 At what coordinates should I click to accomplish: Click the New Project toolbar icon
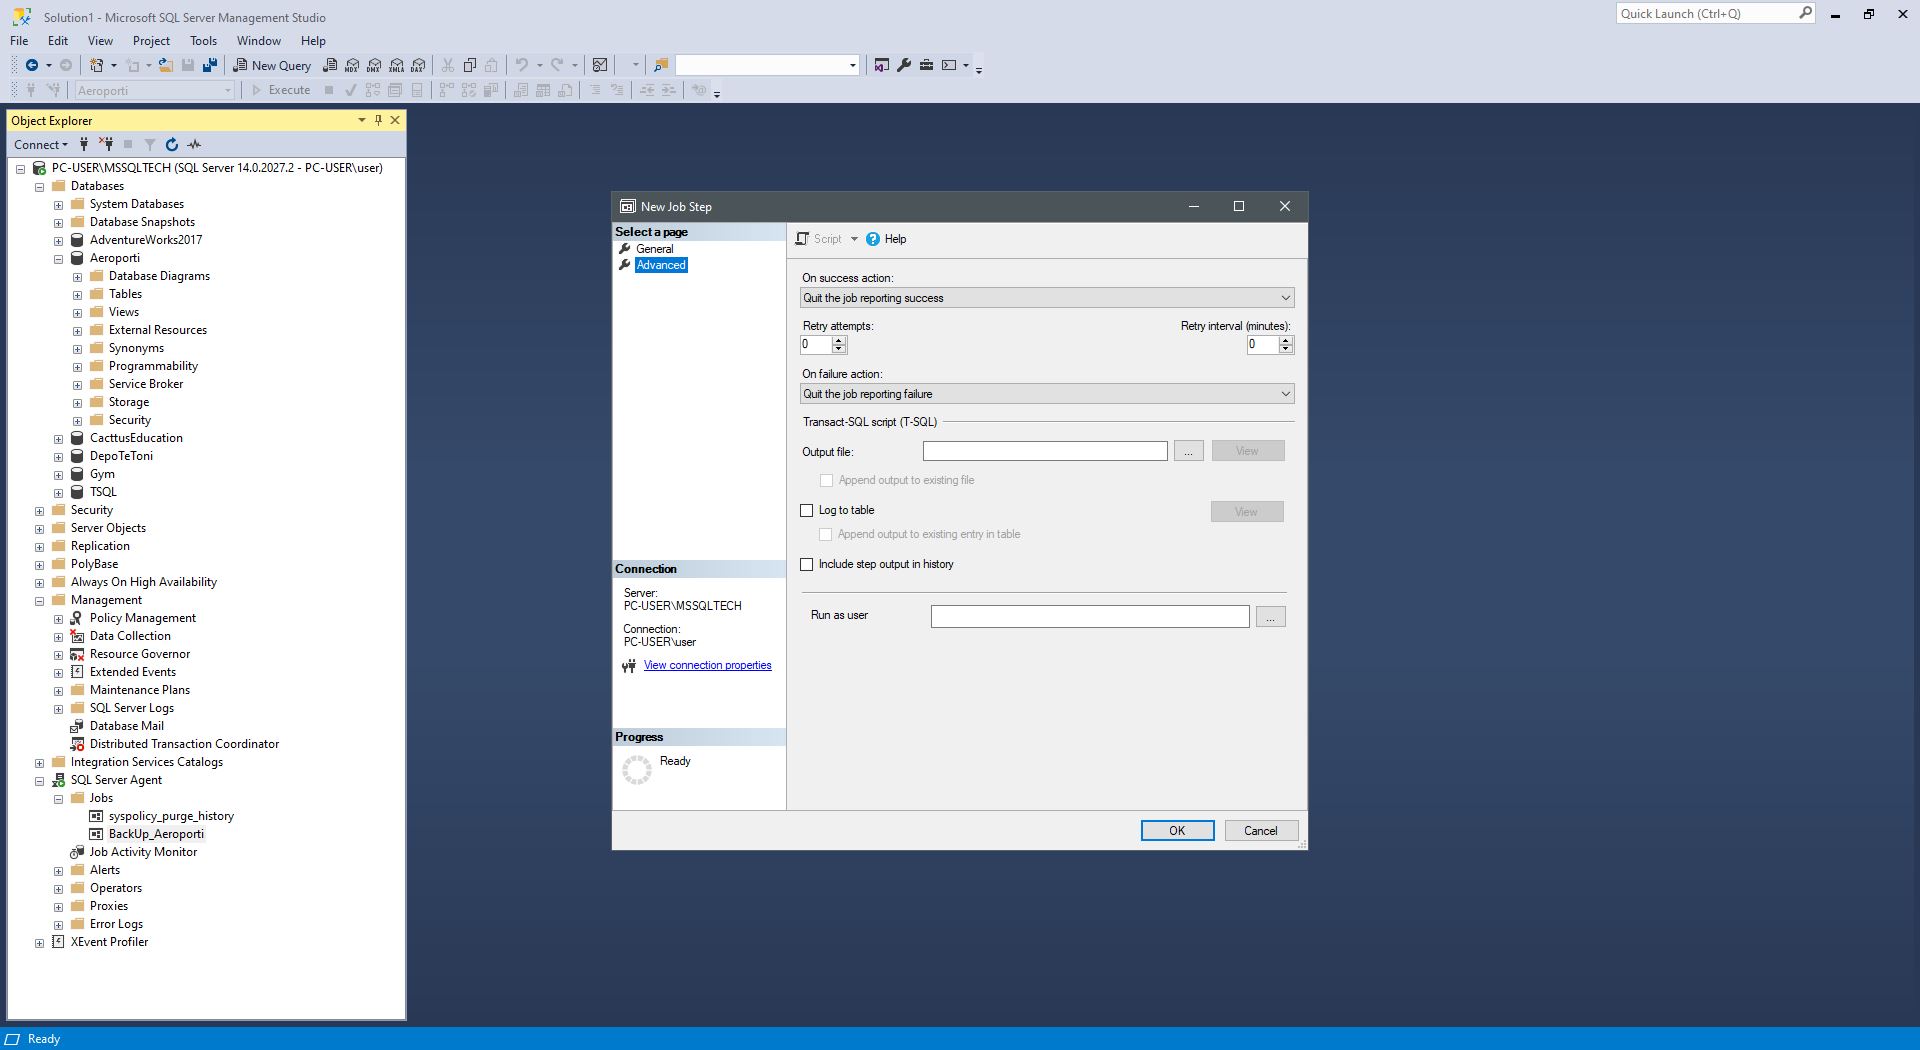point(97,65)
